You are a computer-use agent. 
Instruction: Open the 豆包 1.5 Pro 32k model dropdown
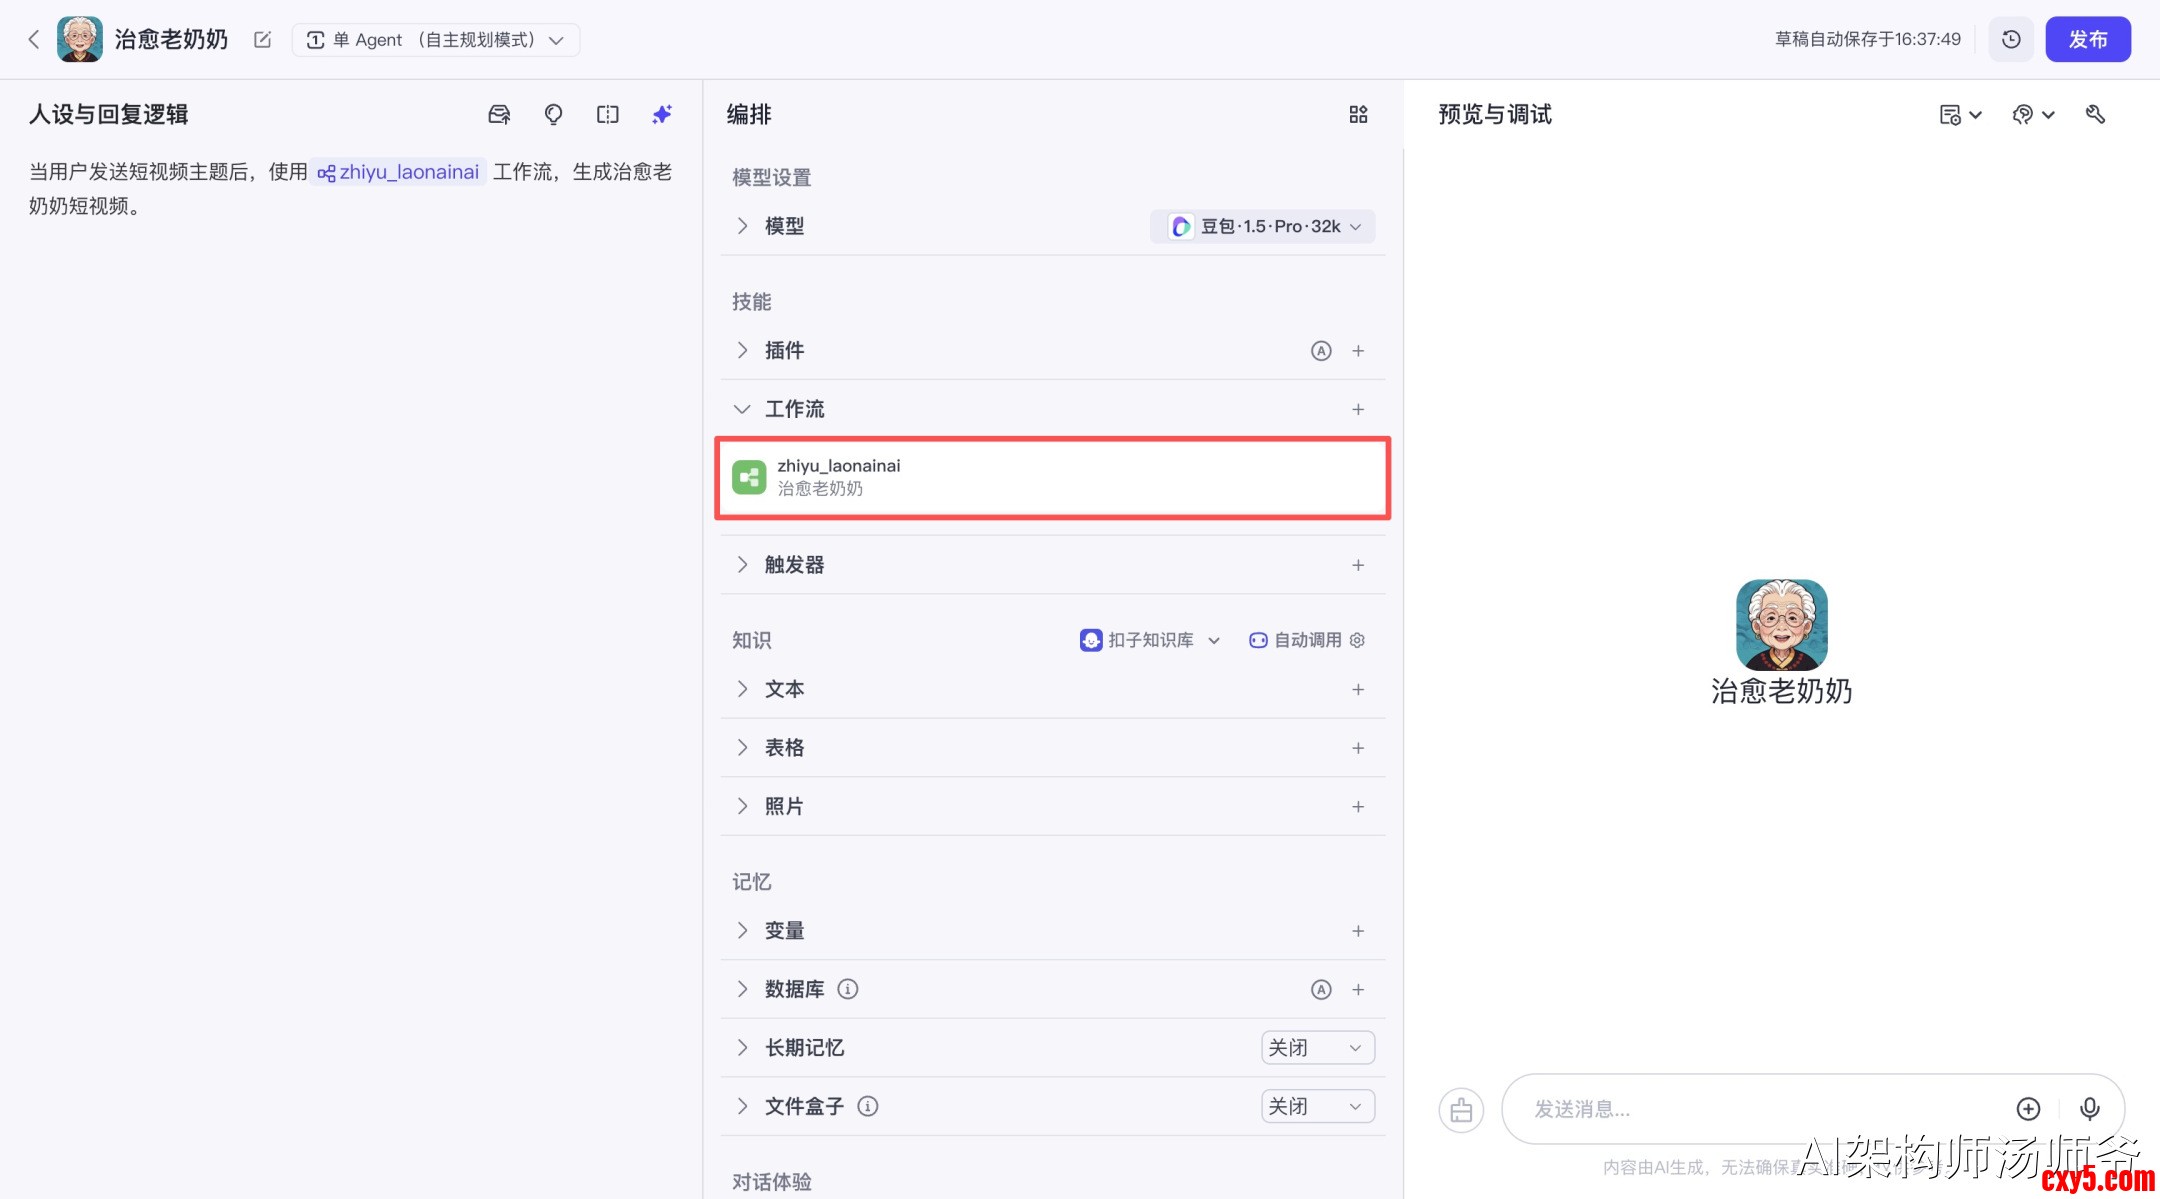click(x=1264, y=226)
